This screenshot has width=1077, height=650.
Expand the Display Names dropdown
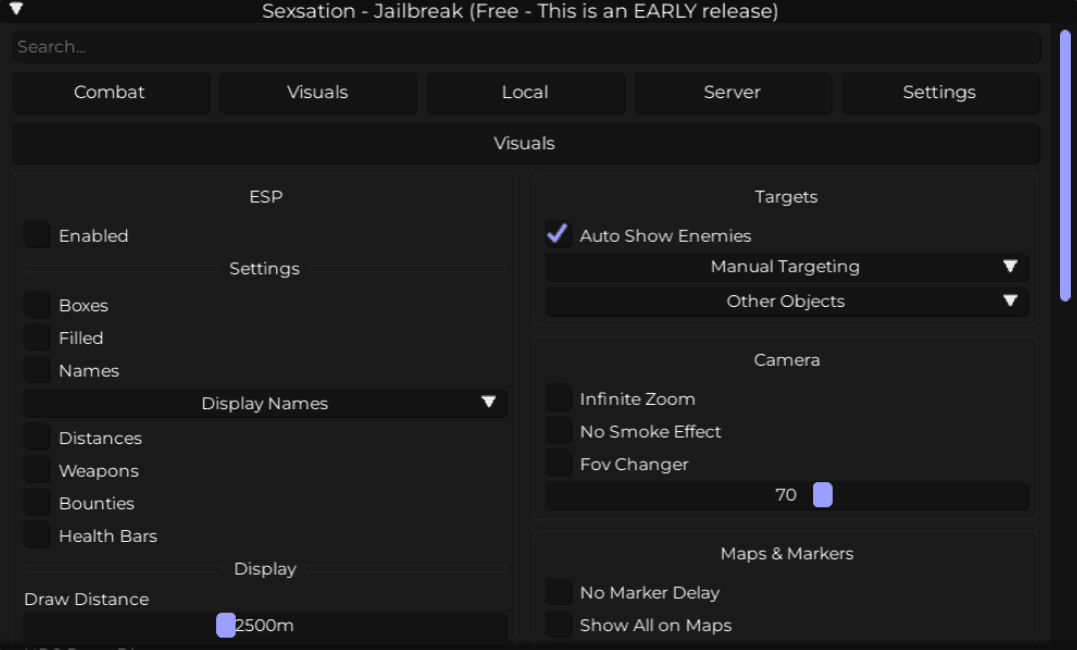265,403
